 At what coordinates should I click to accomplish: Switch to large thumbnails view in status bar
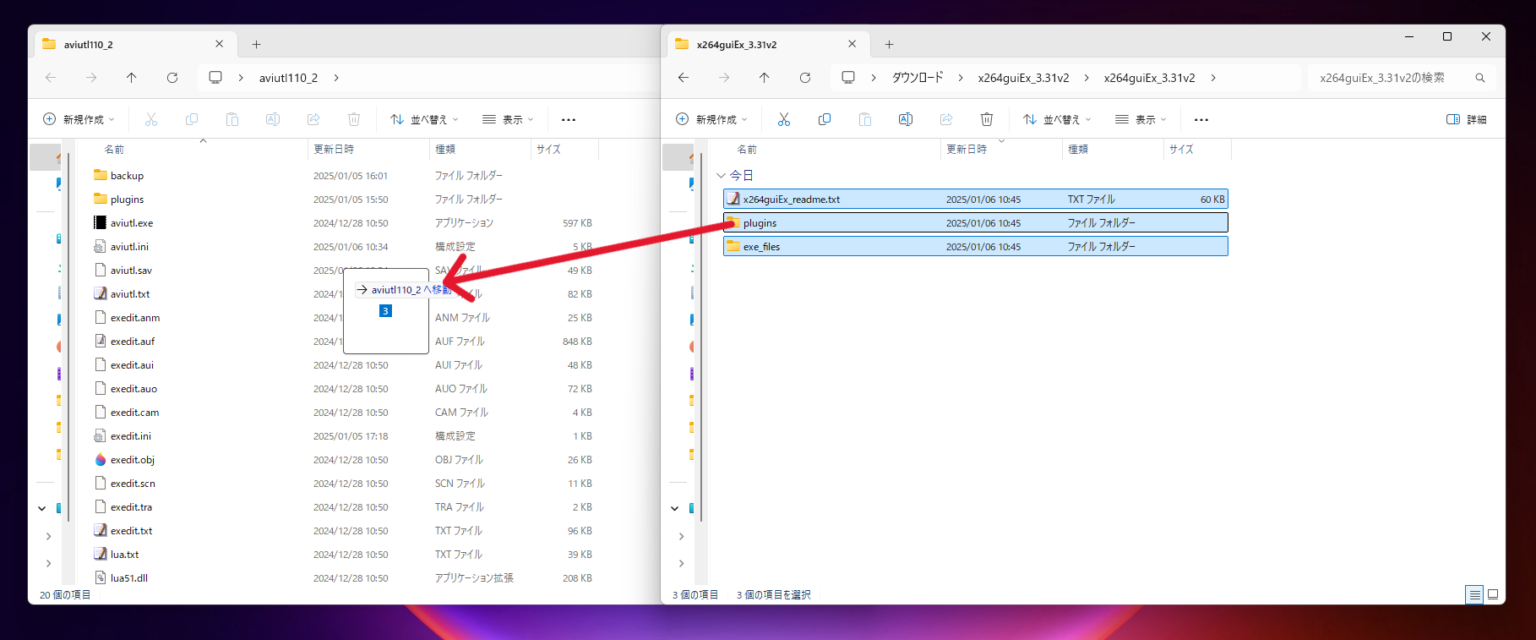(x=1492, y=594)
